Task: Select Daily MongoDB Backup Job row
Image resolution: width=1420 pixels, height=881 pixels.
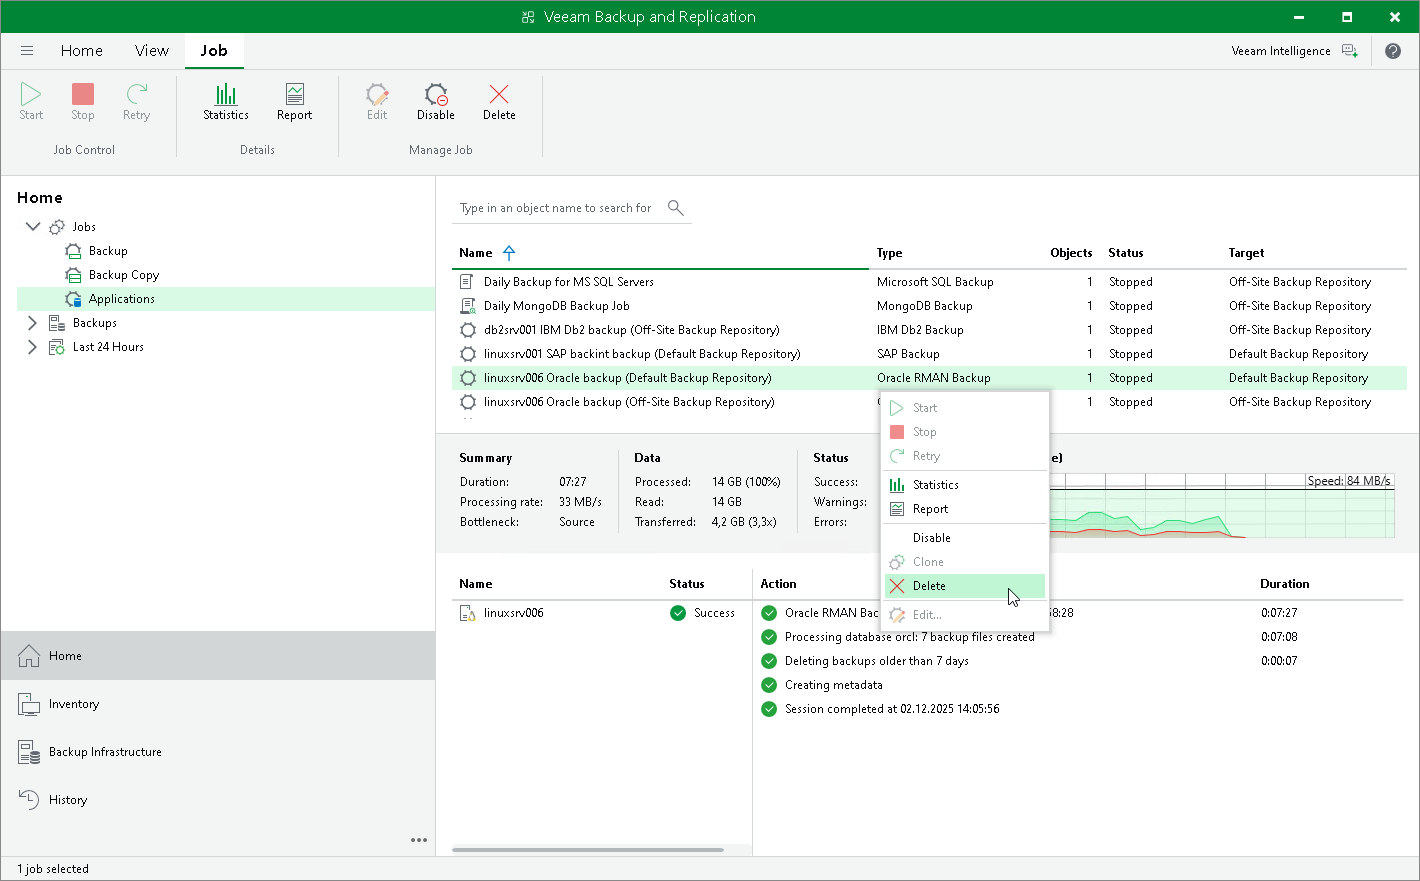Action: [x=929, y=306]
